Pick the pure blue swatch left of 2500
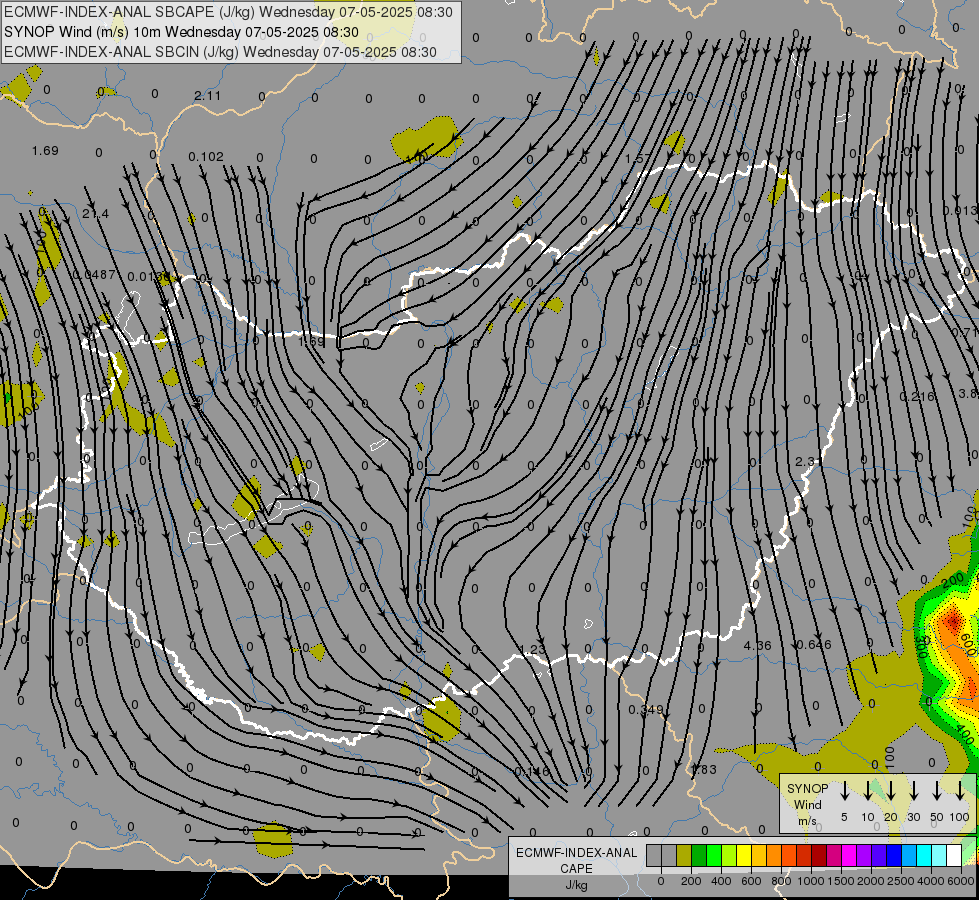 [x=894, y=855]
